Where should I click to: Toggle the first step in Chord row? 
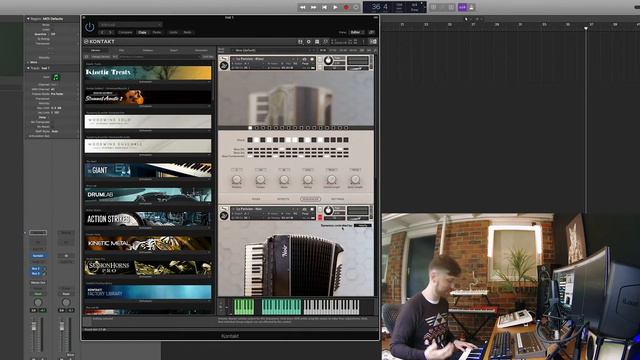[250, 140]
